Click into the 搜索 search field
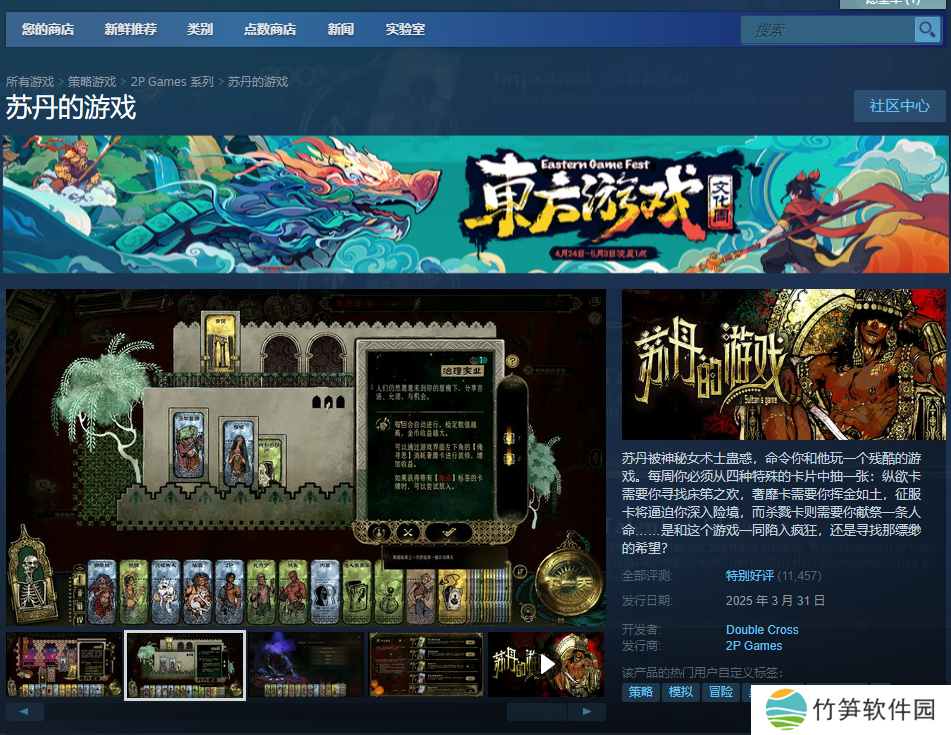This screenshot has width=951, height=735. 828,30
